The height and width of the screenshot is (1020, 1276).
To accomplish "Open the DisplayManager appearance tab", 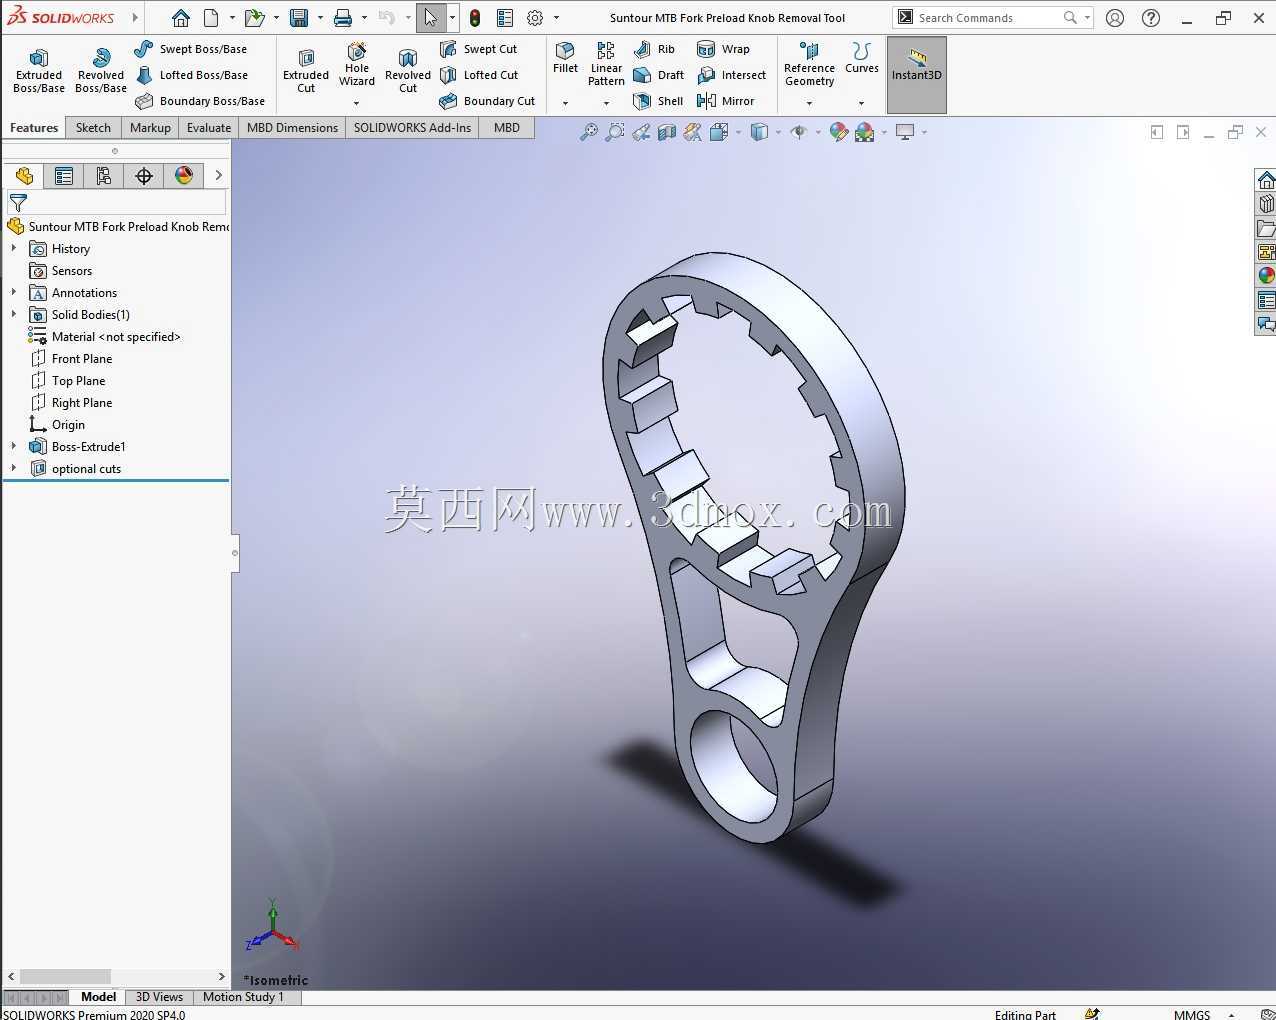I will coord(184,176).
